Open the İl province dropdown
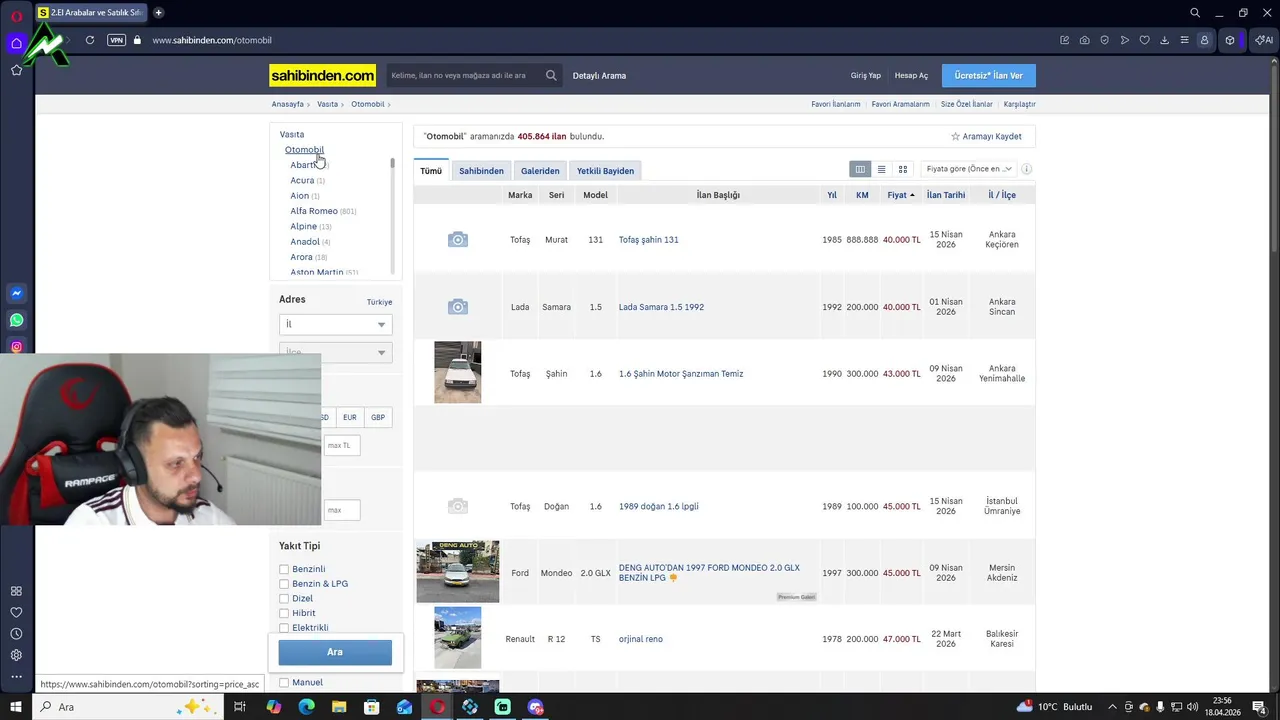1280x720 pixels. [x=335, y=324]
